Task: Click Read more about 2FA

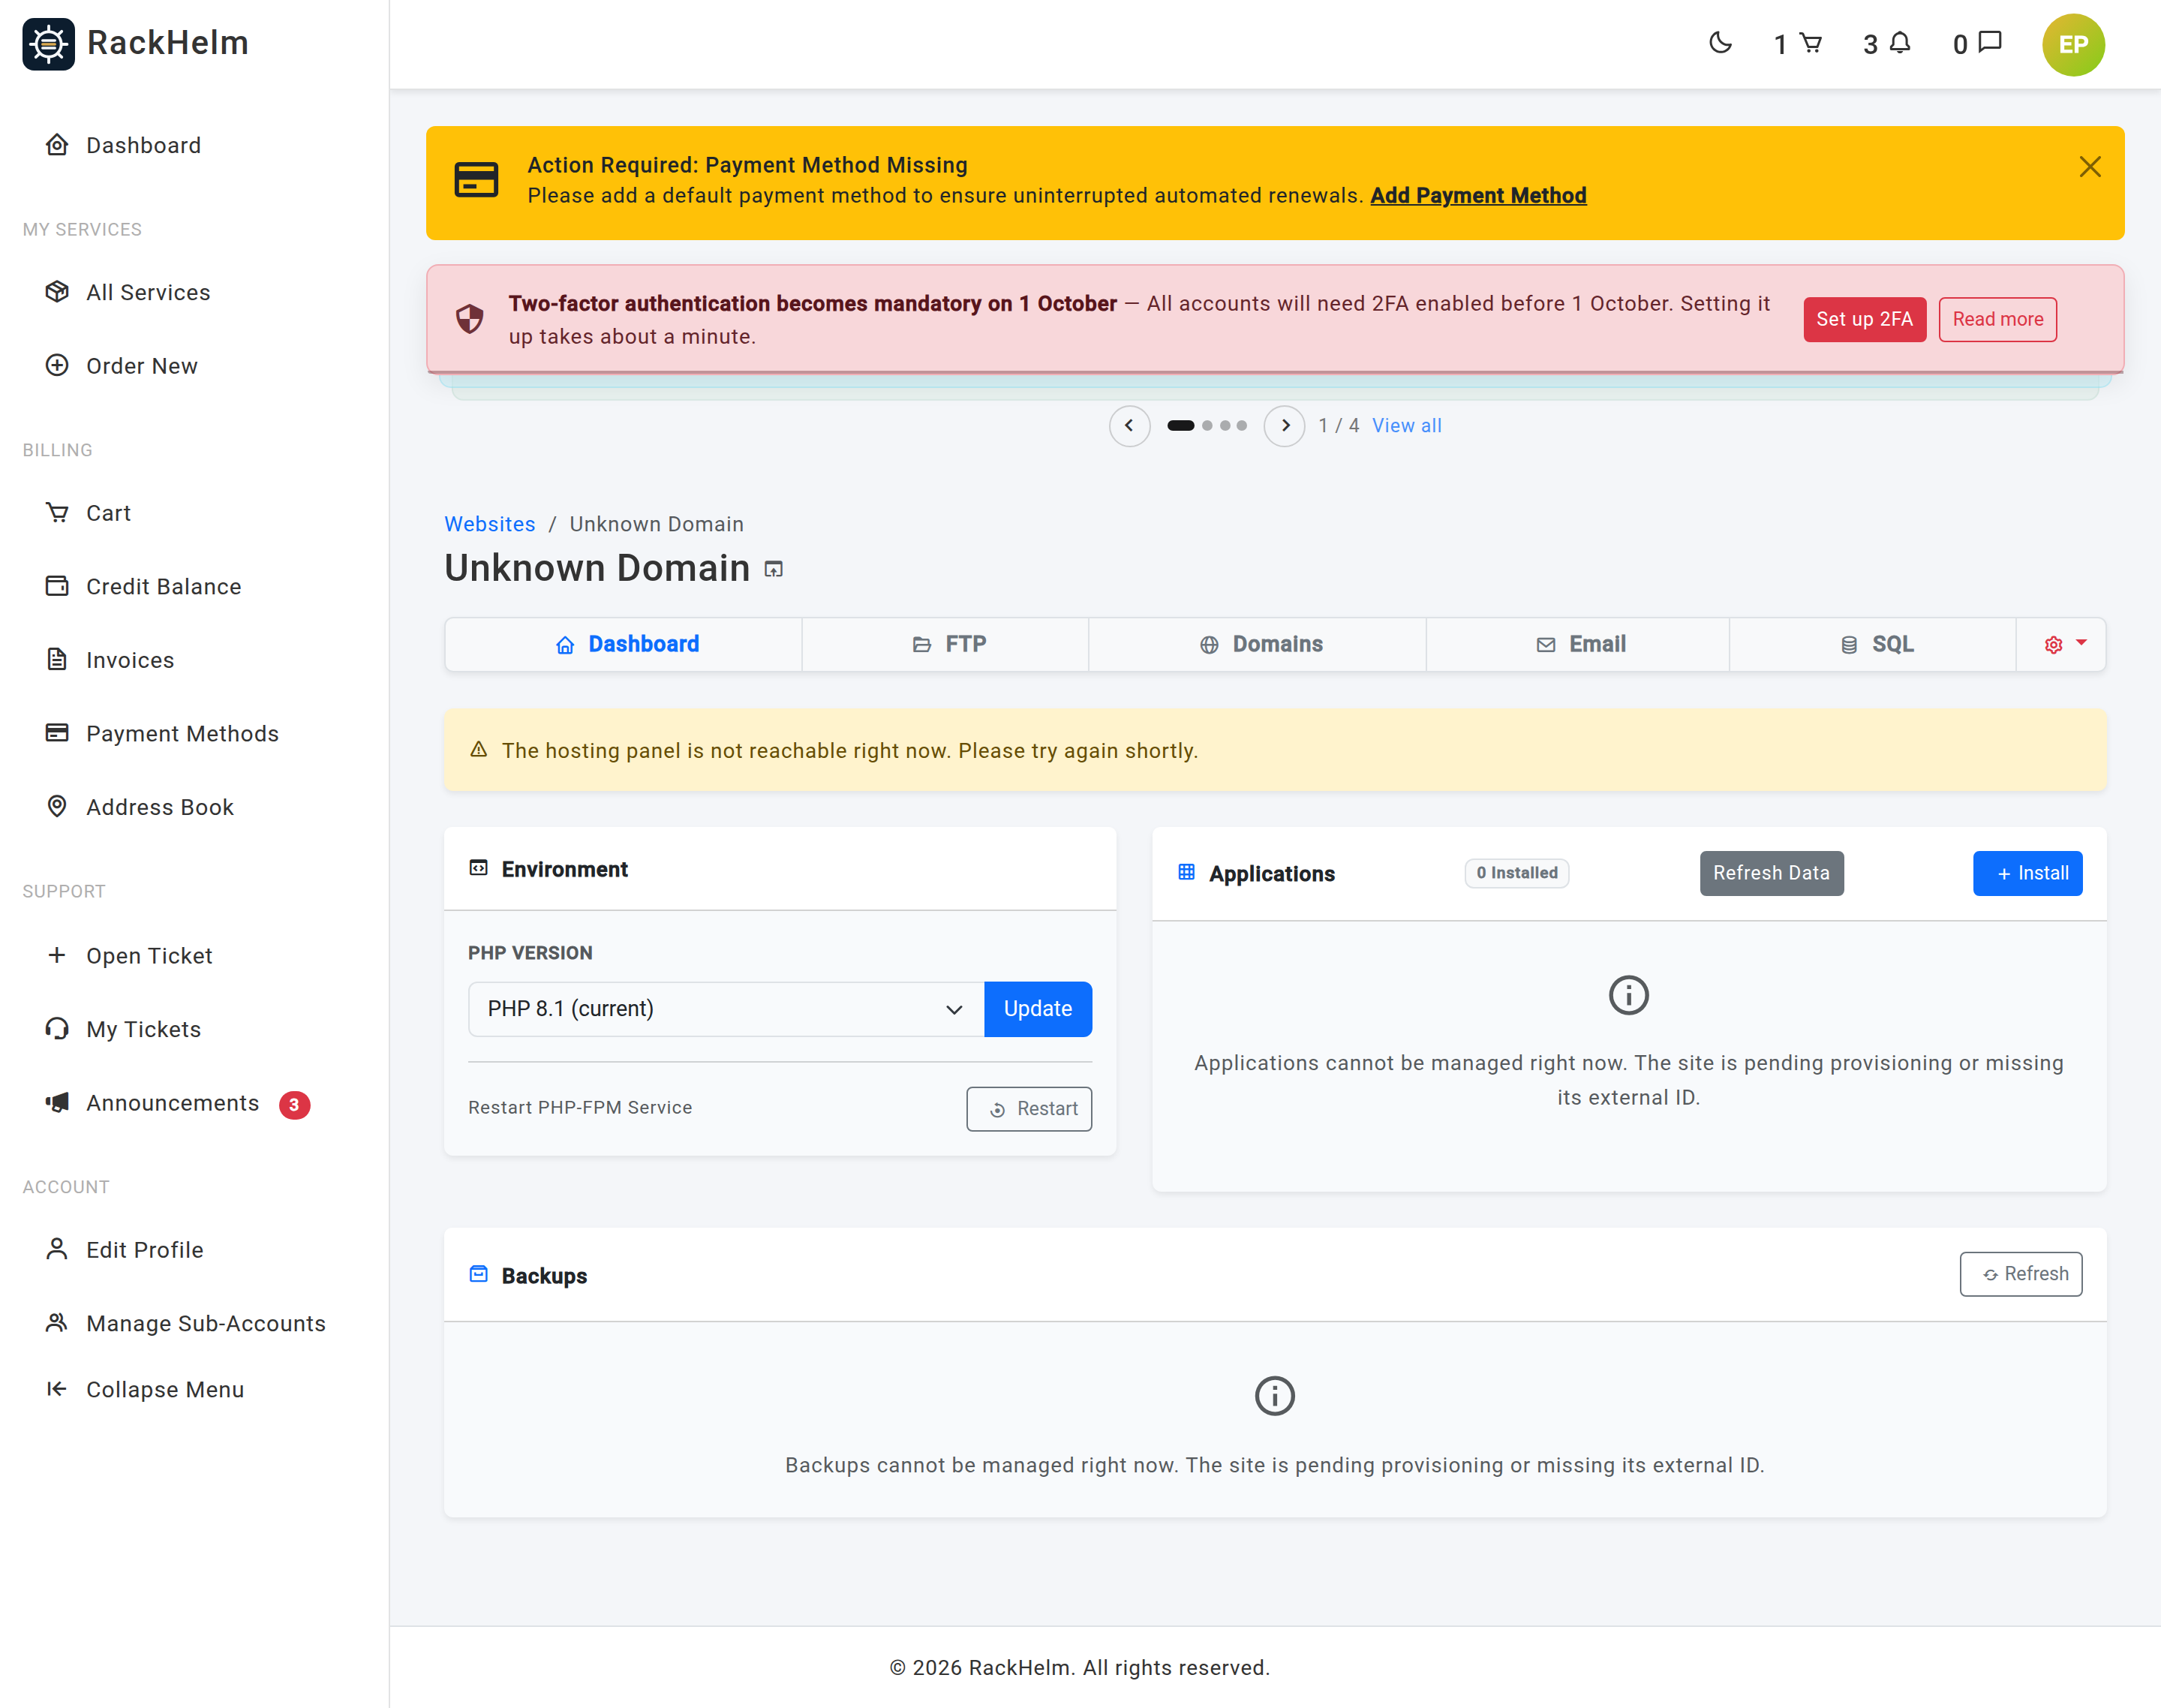Action: (x=1997, y=319)
